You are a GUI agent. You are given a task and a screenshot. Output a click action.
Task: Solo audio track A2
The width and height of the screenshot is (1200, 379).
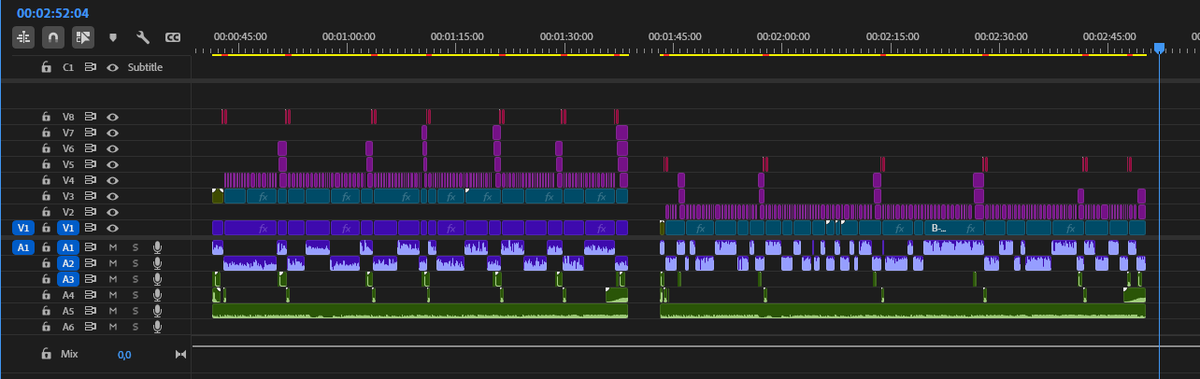coord(135,263)
